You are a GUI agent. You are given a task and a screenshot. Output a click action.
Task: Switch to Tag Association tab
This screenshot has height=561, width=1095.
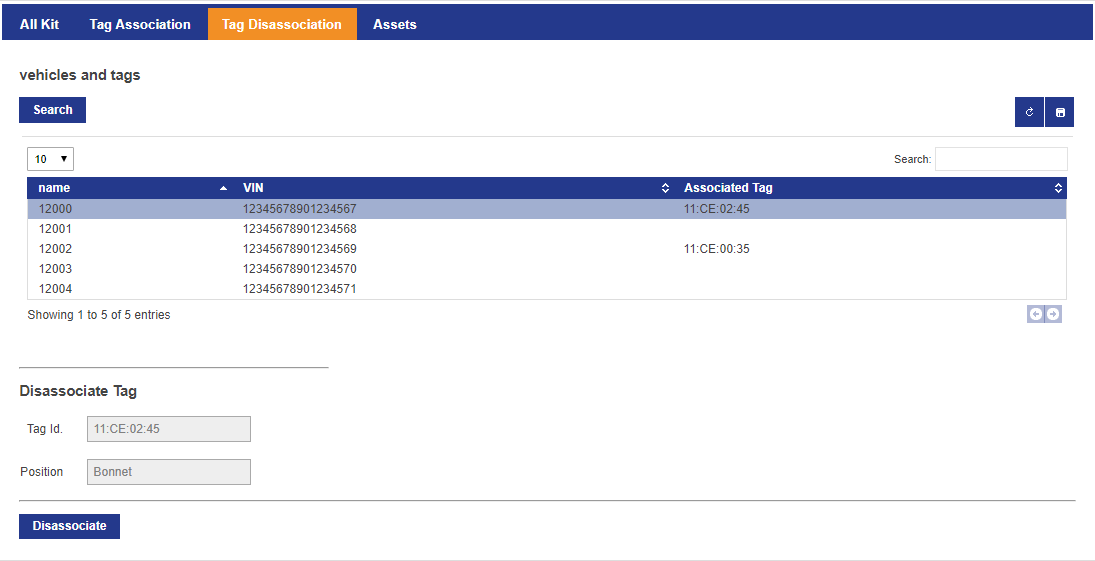pyautogui.click(x=140, y=24)
